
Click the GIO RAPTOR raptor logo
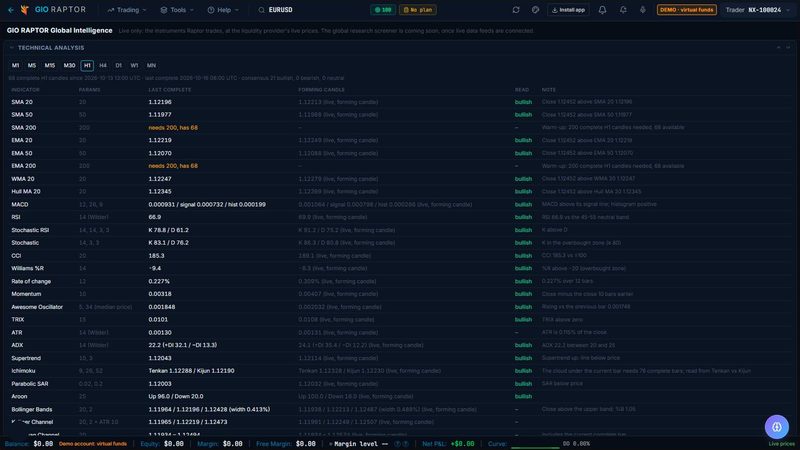(24, 10)
